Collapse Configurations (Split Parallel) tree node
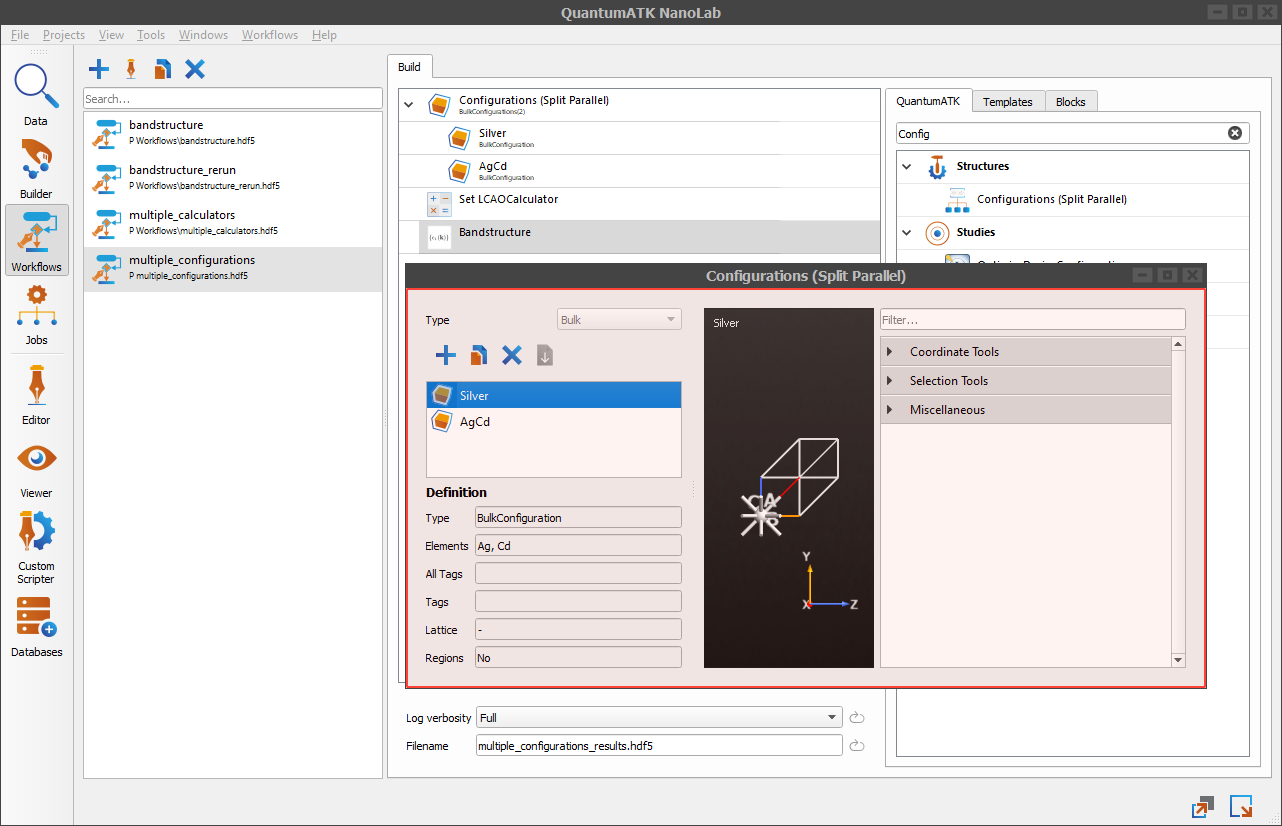The height and width of the screenshot is (826, 1282). click(407, 104)
